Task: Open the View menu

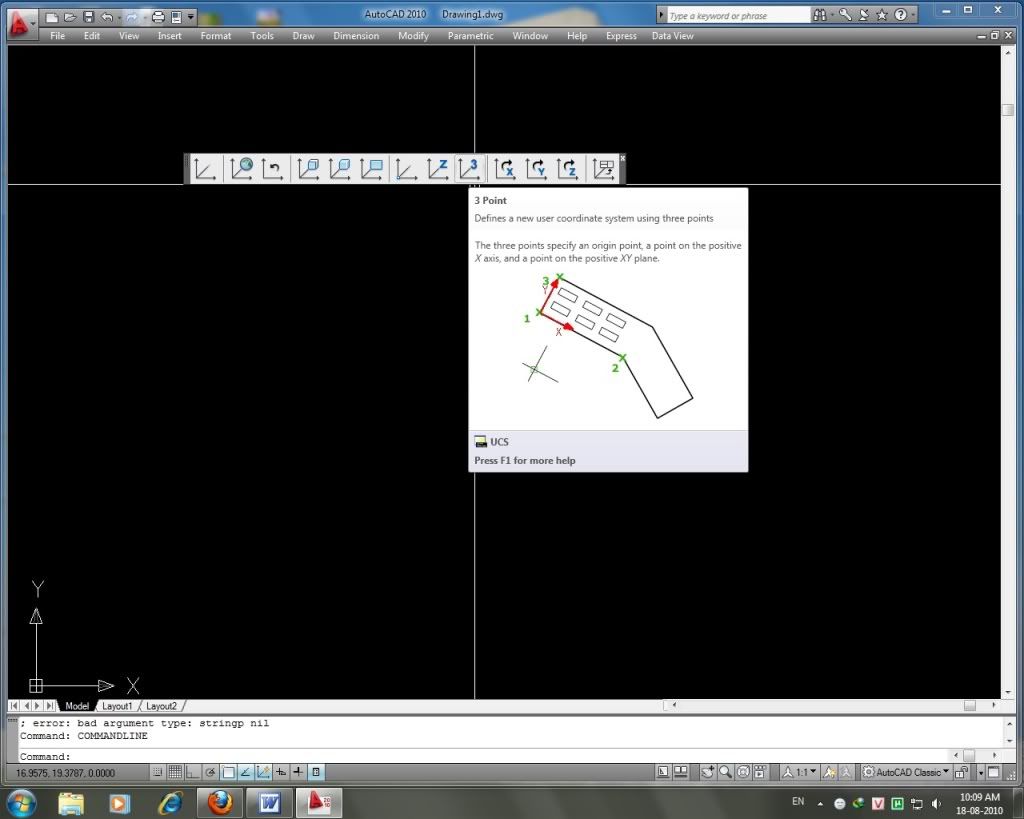Action: (x=129, y=36)
